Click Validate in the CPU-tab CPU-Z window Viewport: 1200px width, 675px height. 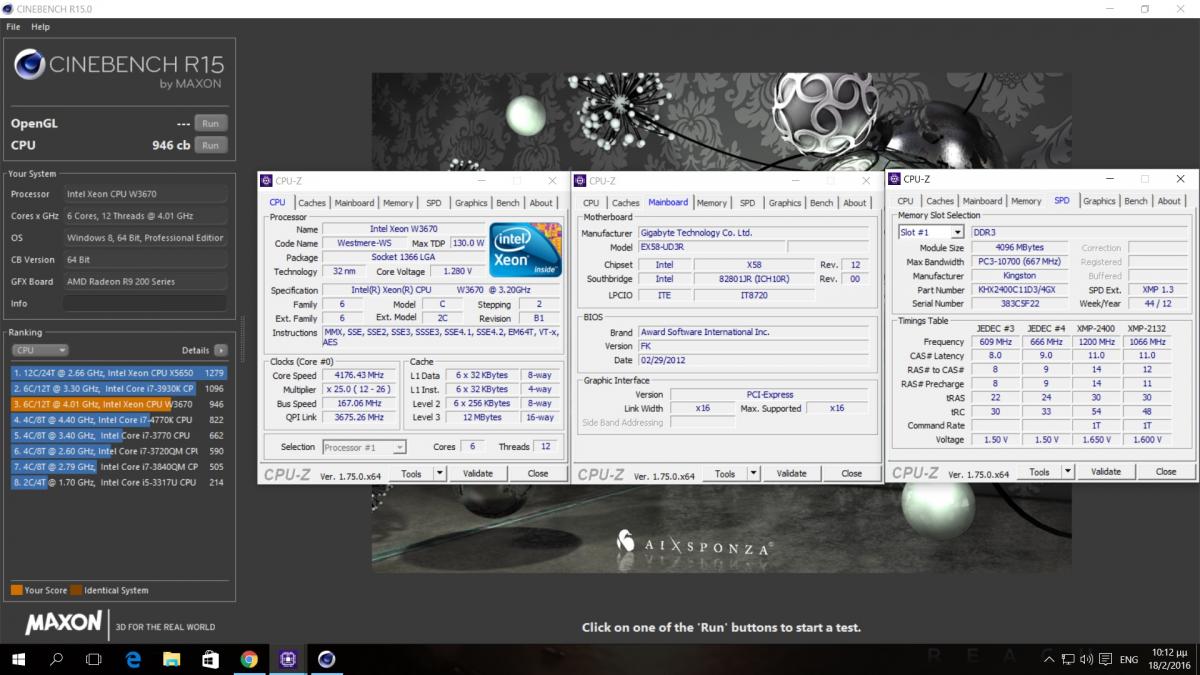pos(478,473)
